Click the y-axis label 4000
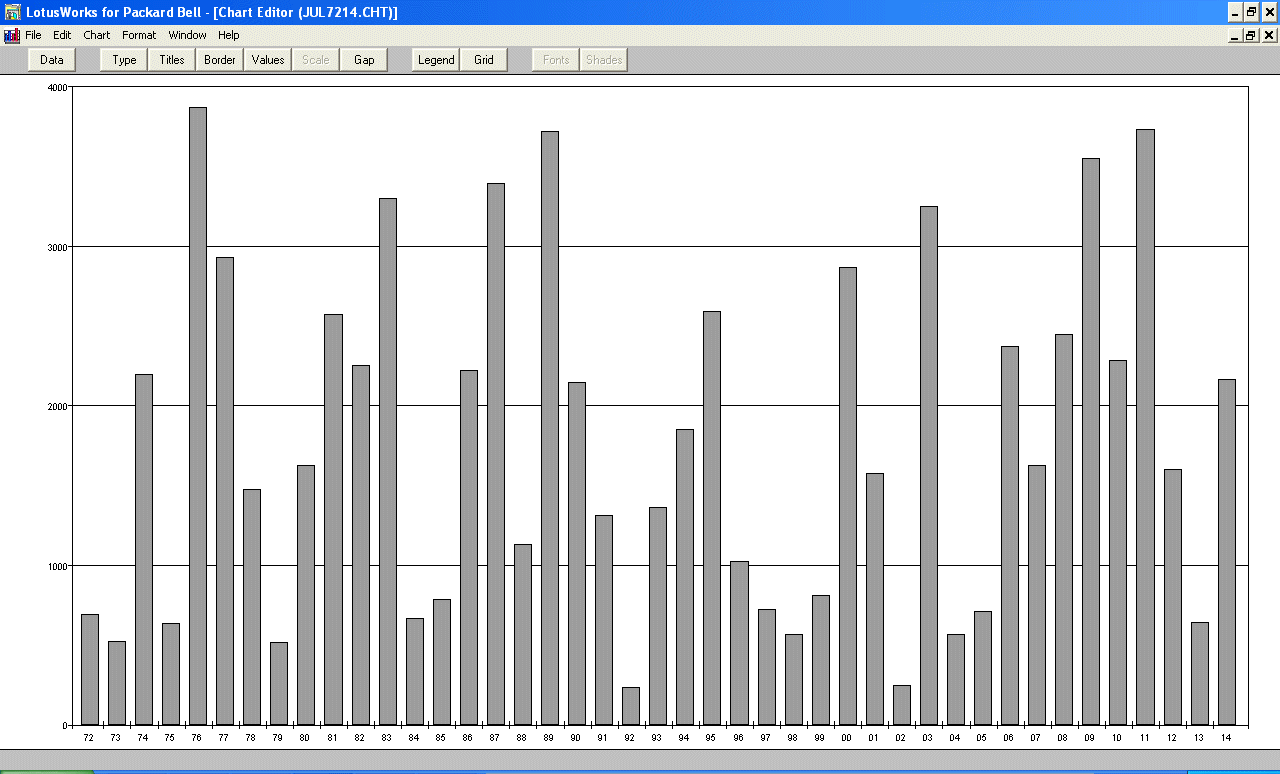The width and height of the screenshot is (1280, 774). tap(57, 88)
